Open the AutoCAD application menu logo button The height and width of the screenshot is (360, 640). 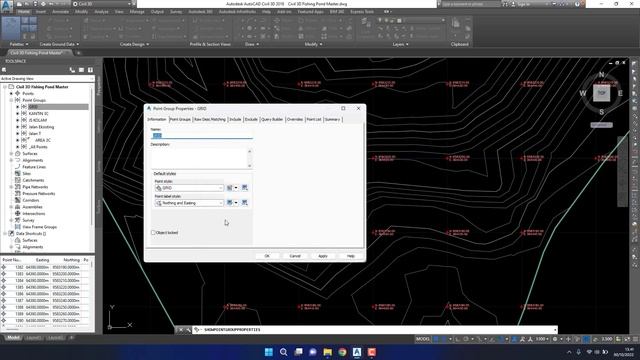coord(6,7)
